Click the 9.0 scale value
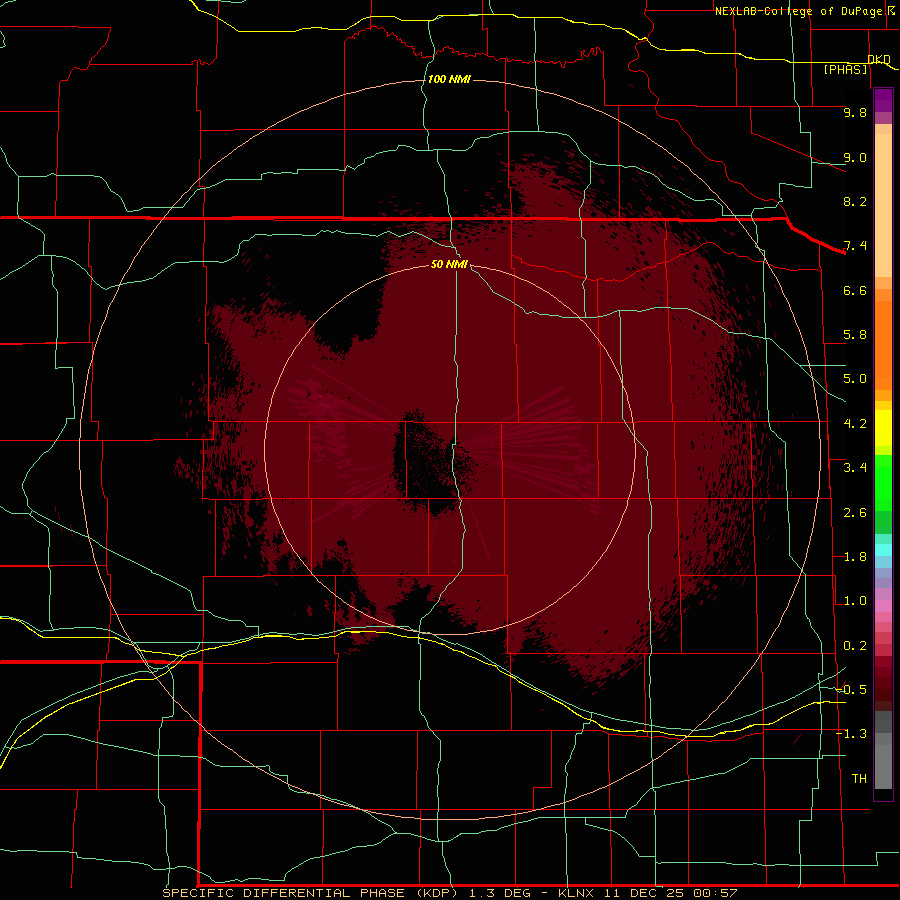900x900 pixels. coord(855,158)
